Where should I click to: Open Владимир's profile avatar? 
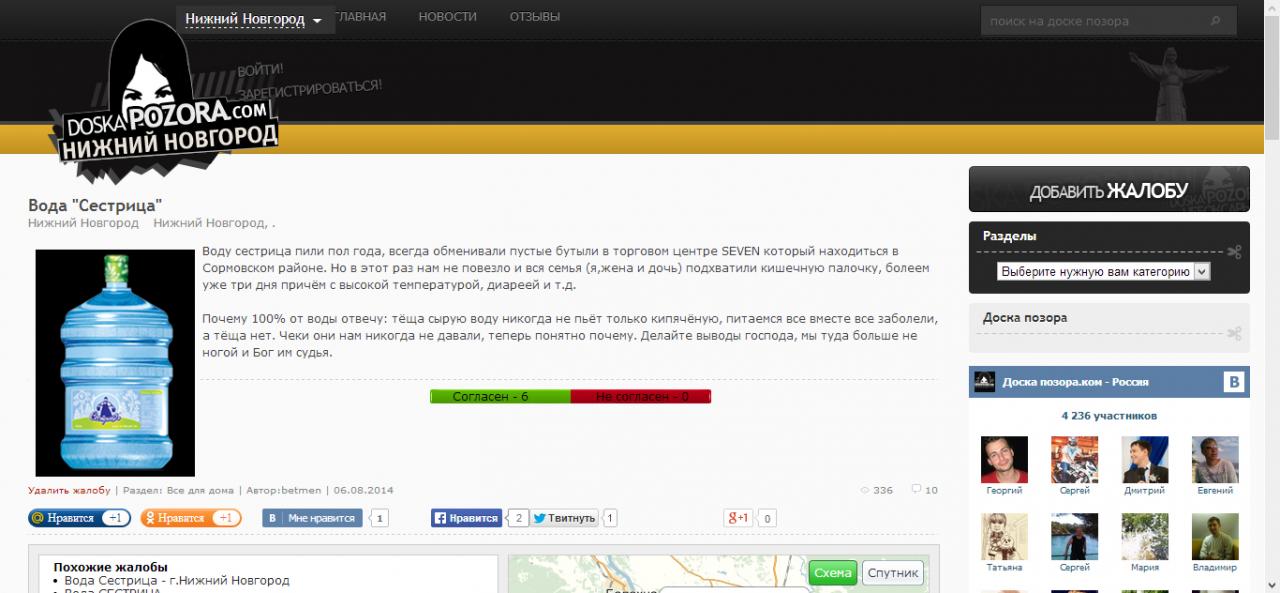[x=1215, y=537]
